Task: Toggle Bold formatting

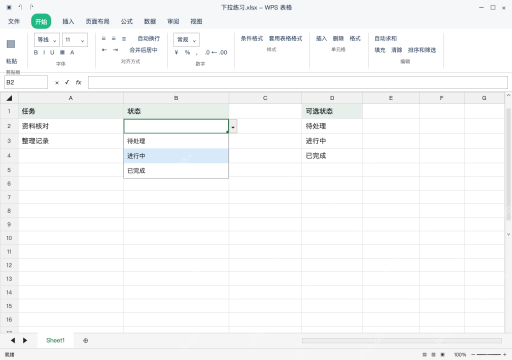Action: click(36, 52)
